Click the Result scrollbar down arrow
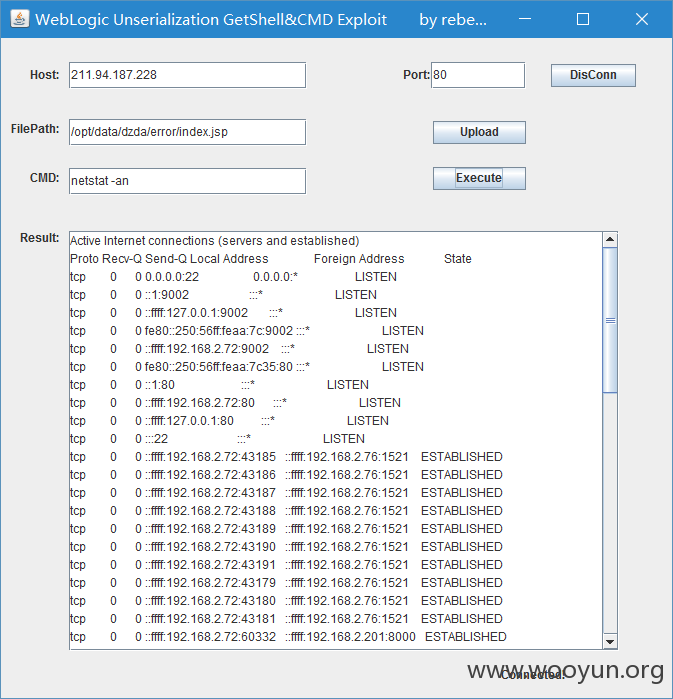Viewport: 673px width, 699px height. 610,642
